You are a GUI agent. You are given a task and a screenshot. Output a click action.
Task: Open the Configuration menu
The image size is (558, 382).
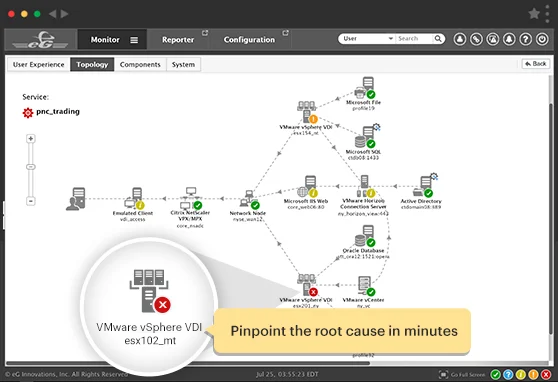coord(249,40)
